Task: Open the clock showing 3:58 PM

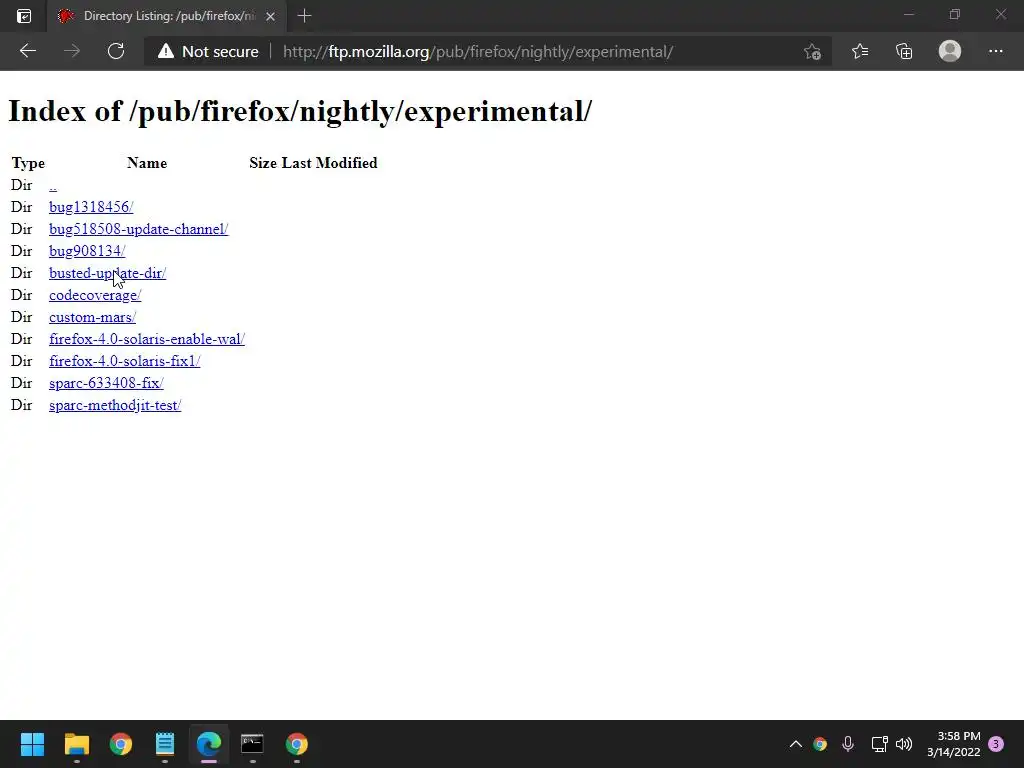Action: coord(953,744)
